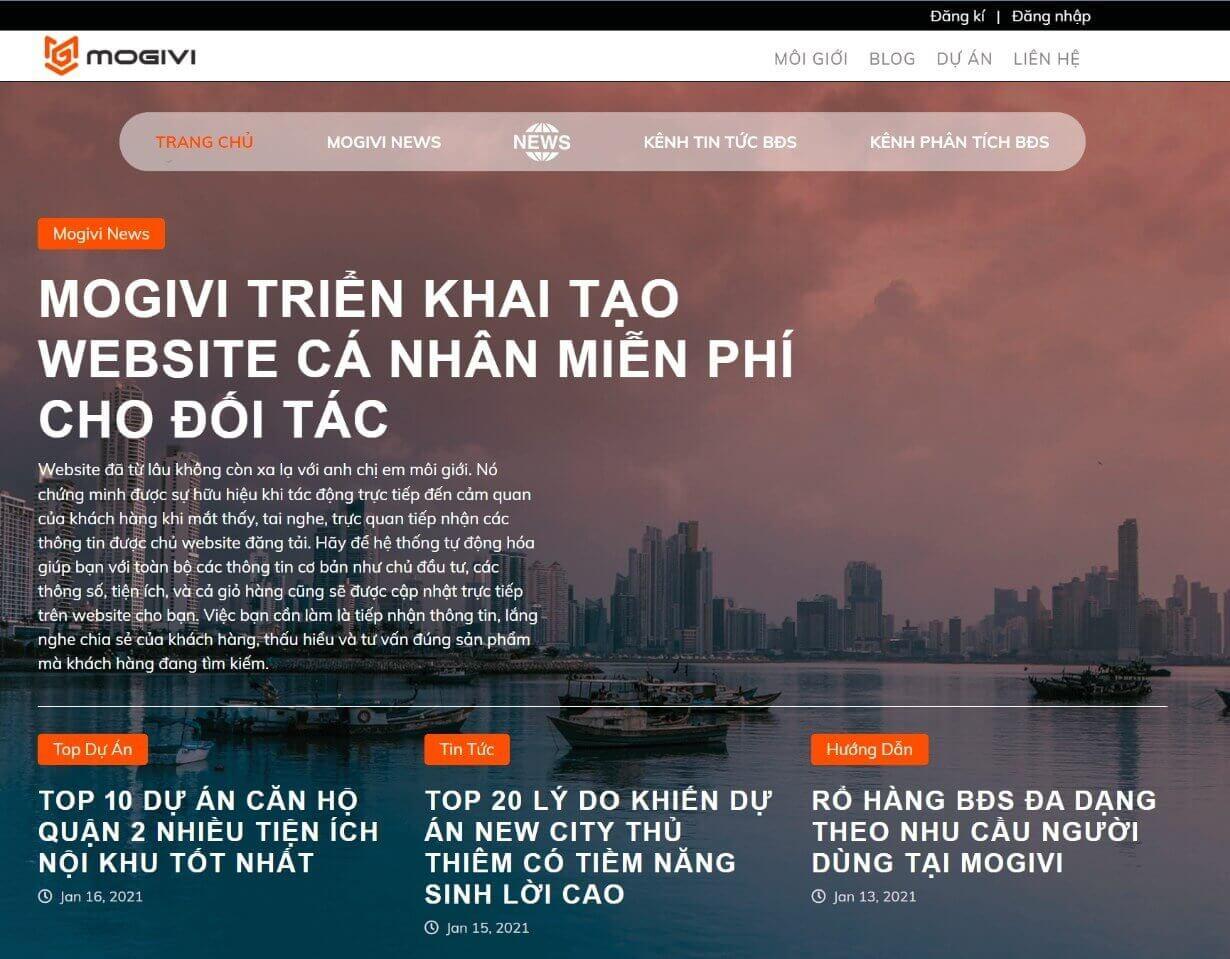Image resolution: width=1230 pixels, height=959 pixels.
Task: Click the clock icon beside Jan 13, 2021
Action: coord(819,896)
